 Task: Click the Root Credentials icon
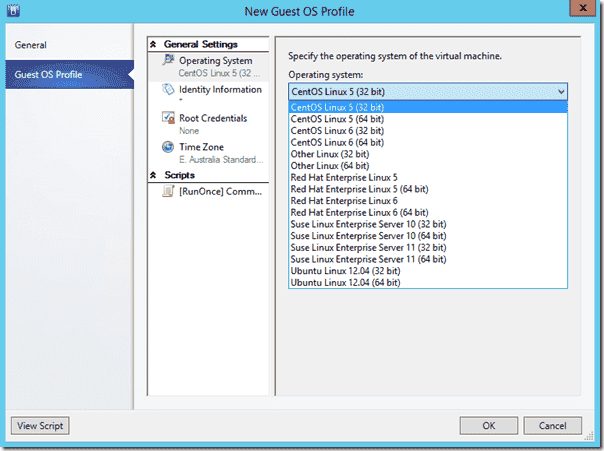pyautogui.click(x=168, y=117)
